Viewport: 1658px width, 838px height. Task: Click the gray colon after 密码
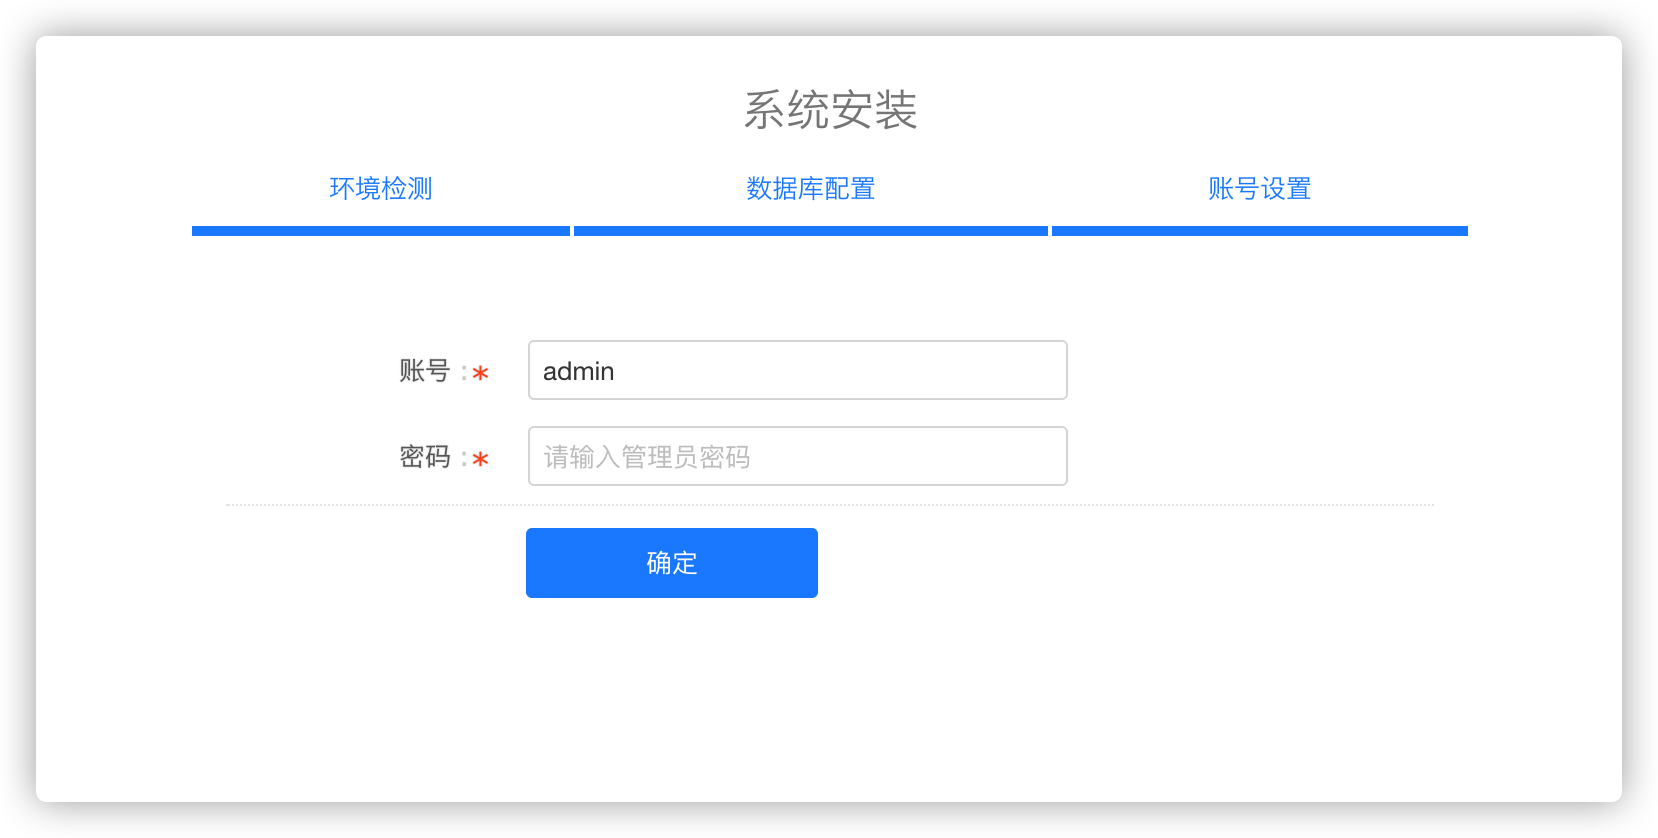click(x=464, y=459)
